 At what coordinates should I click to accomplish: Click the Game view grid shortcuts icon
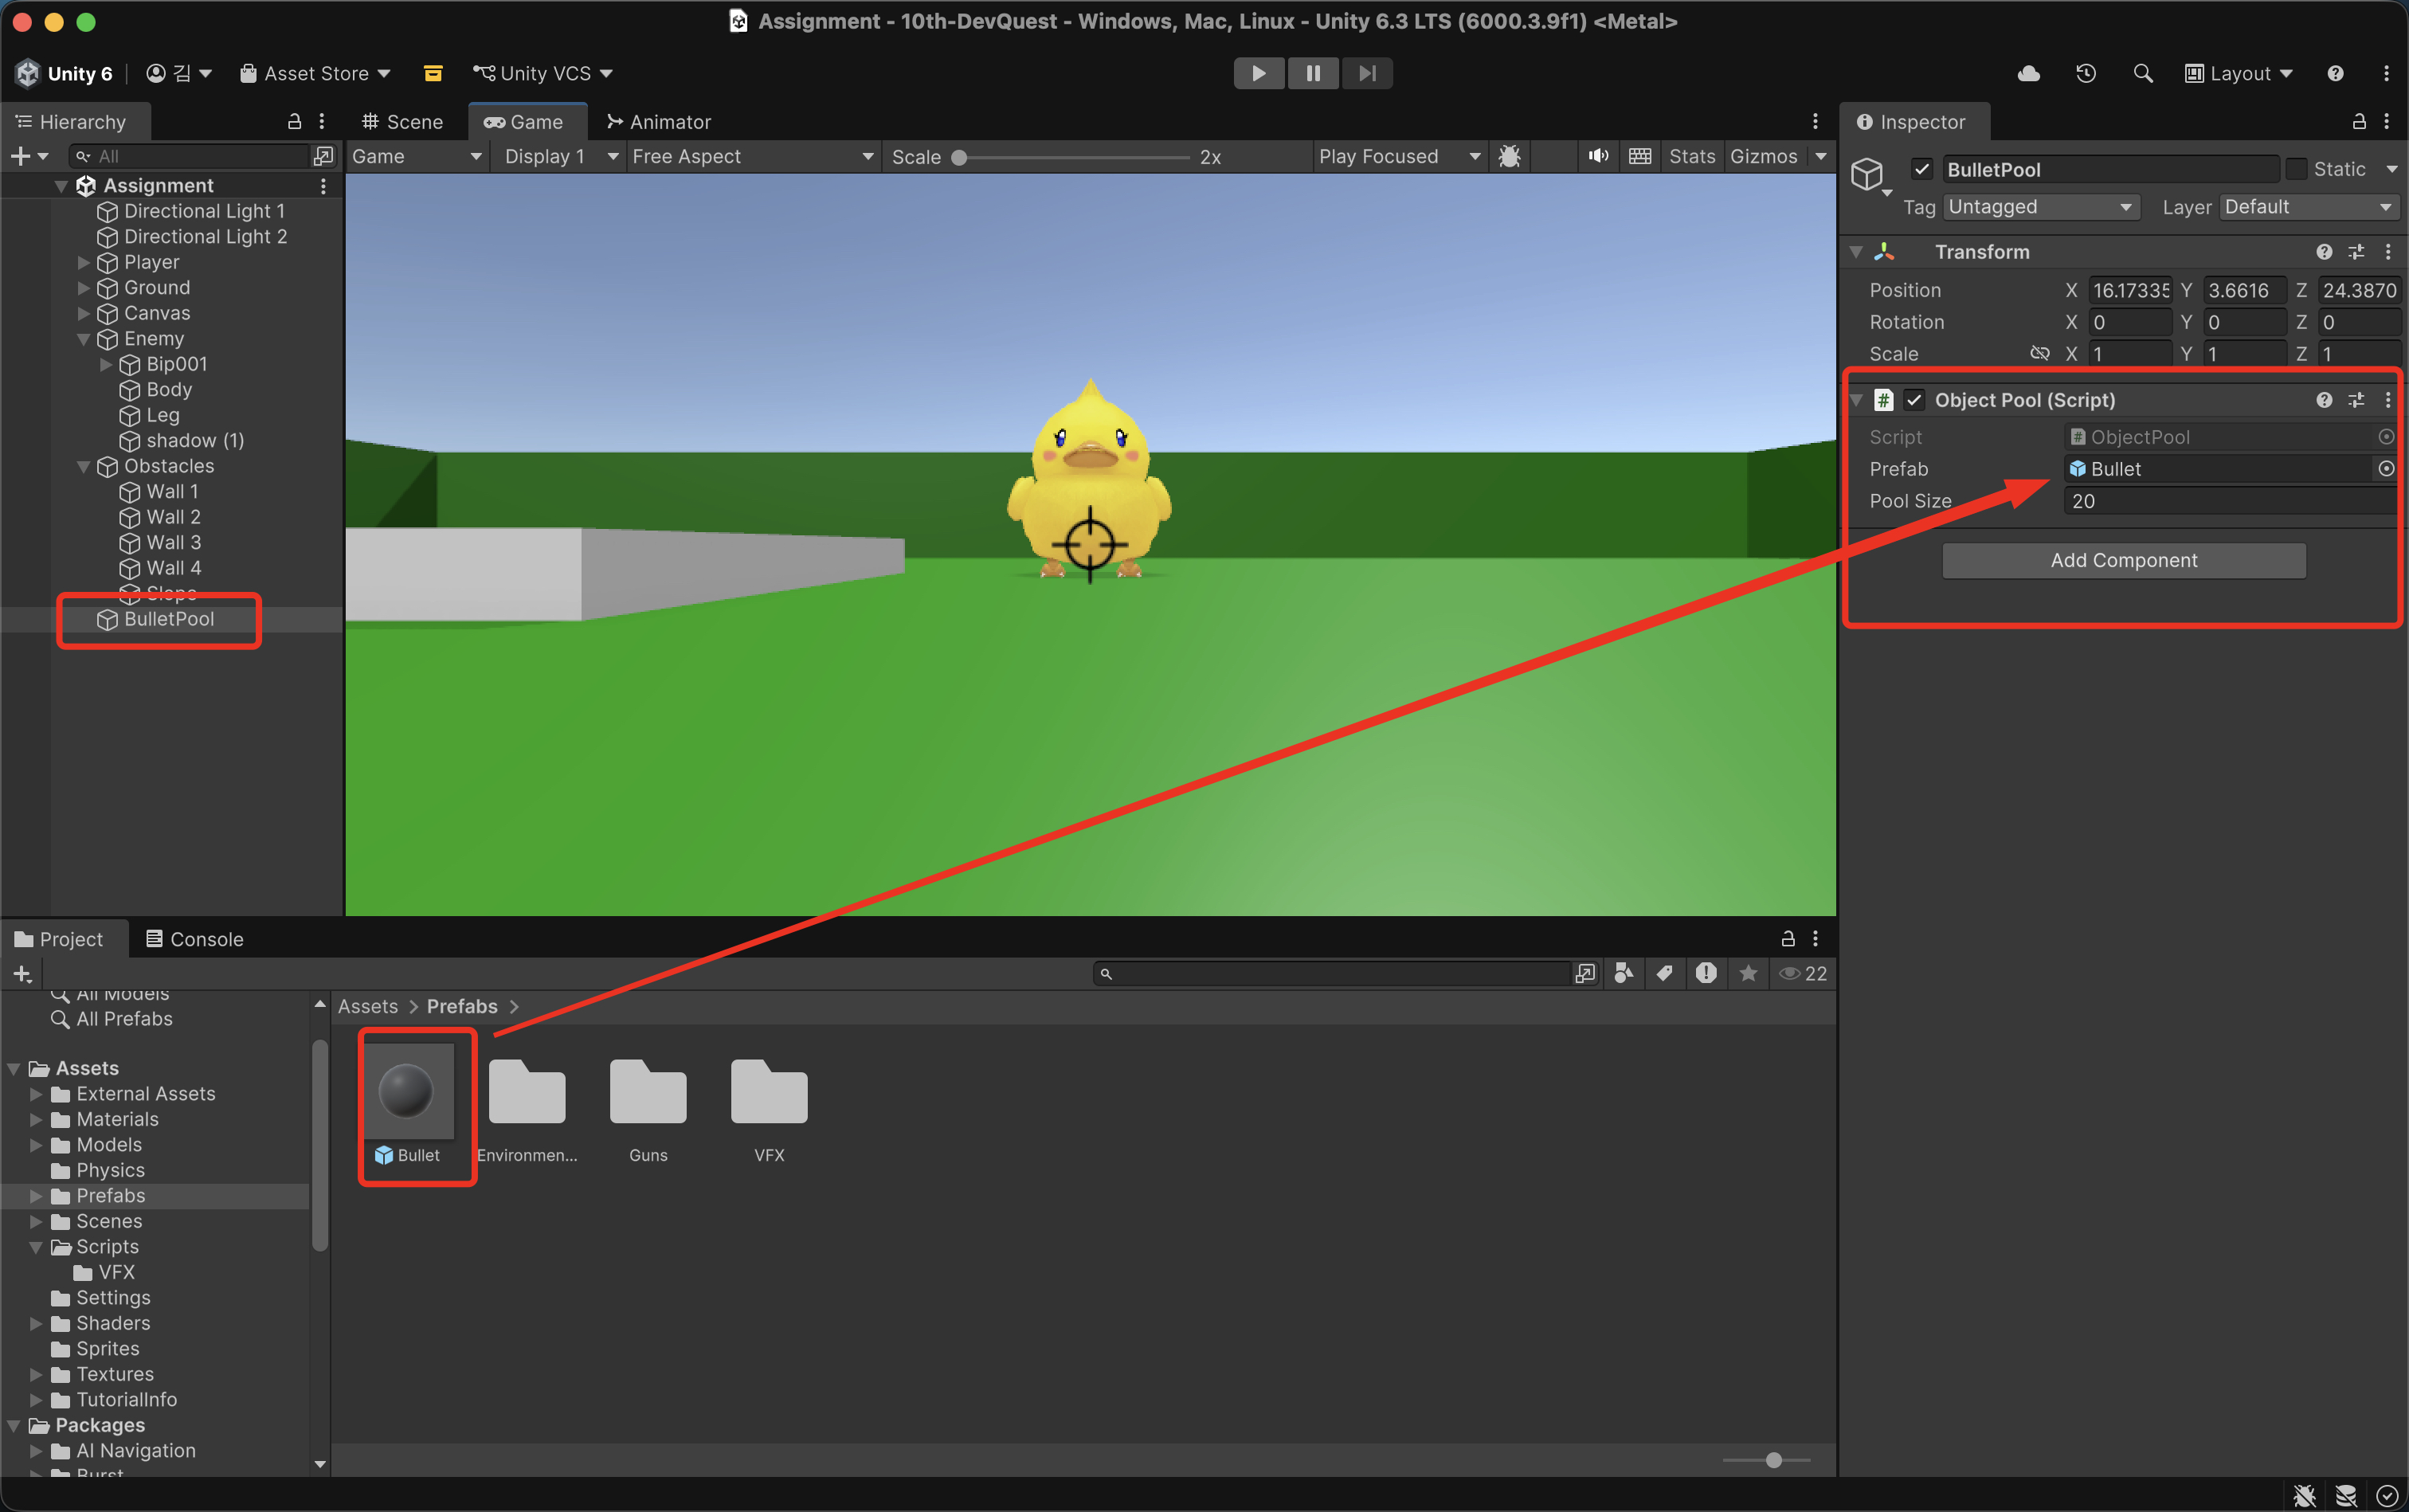point(1640,156)
